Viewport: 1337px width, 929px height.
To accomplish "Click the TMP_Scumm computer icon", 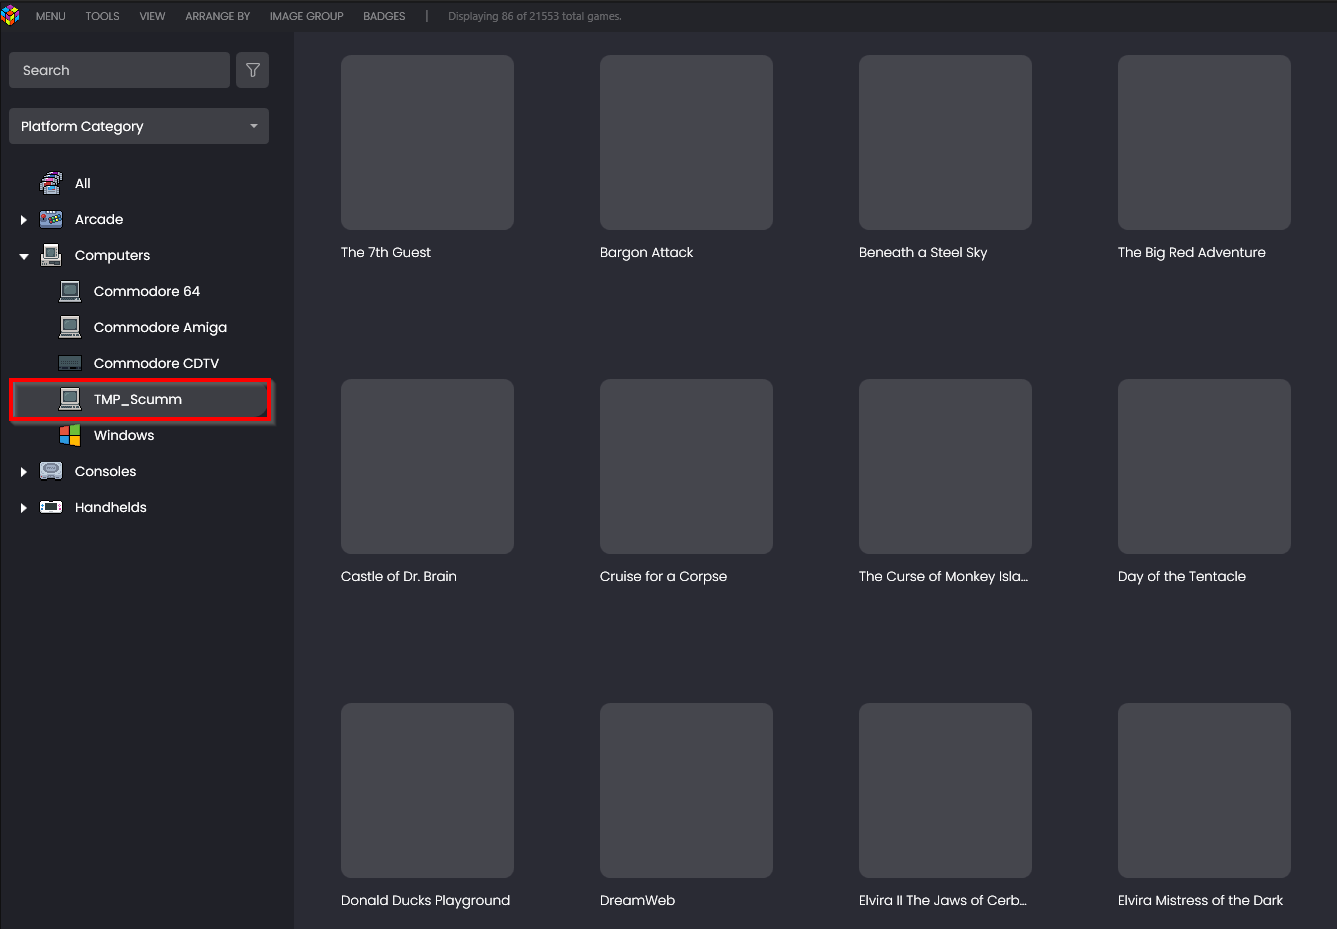I will (70, 399).
